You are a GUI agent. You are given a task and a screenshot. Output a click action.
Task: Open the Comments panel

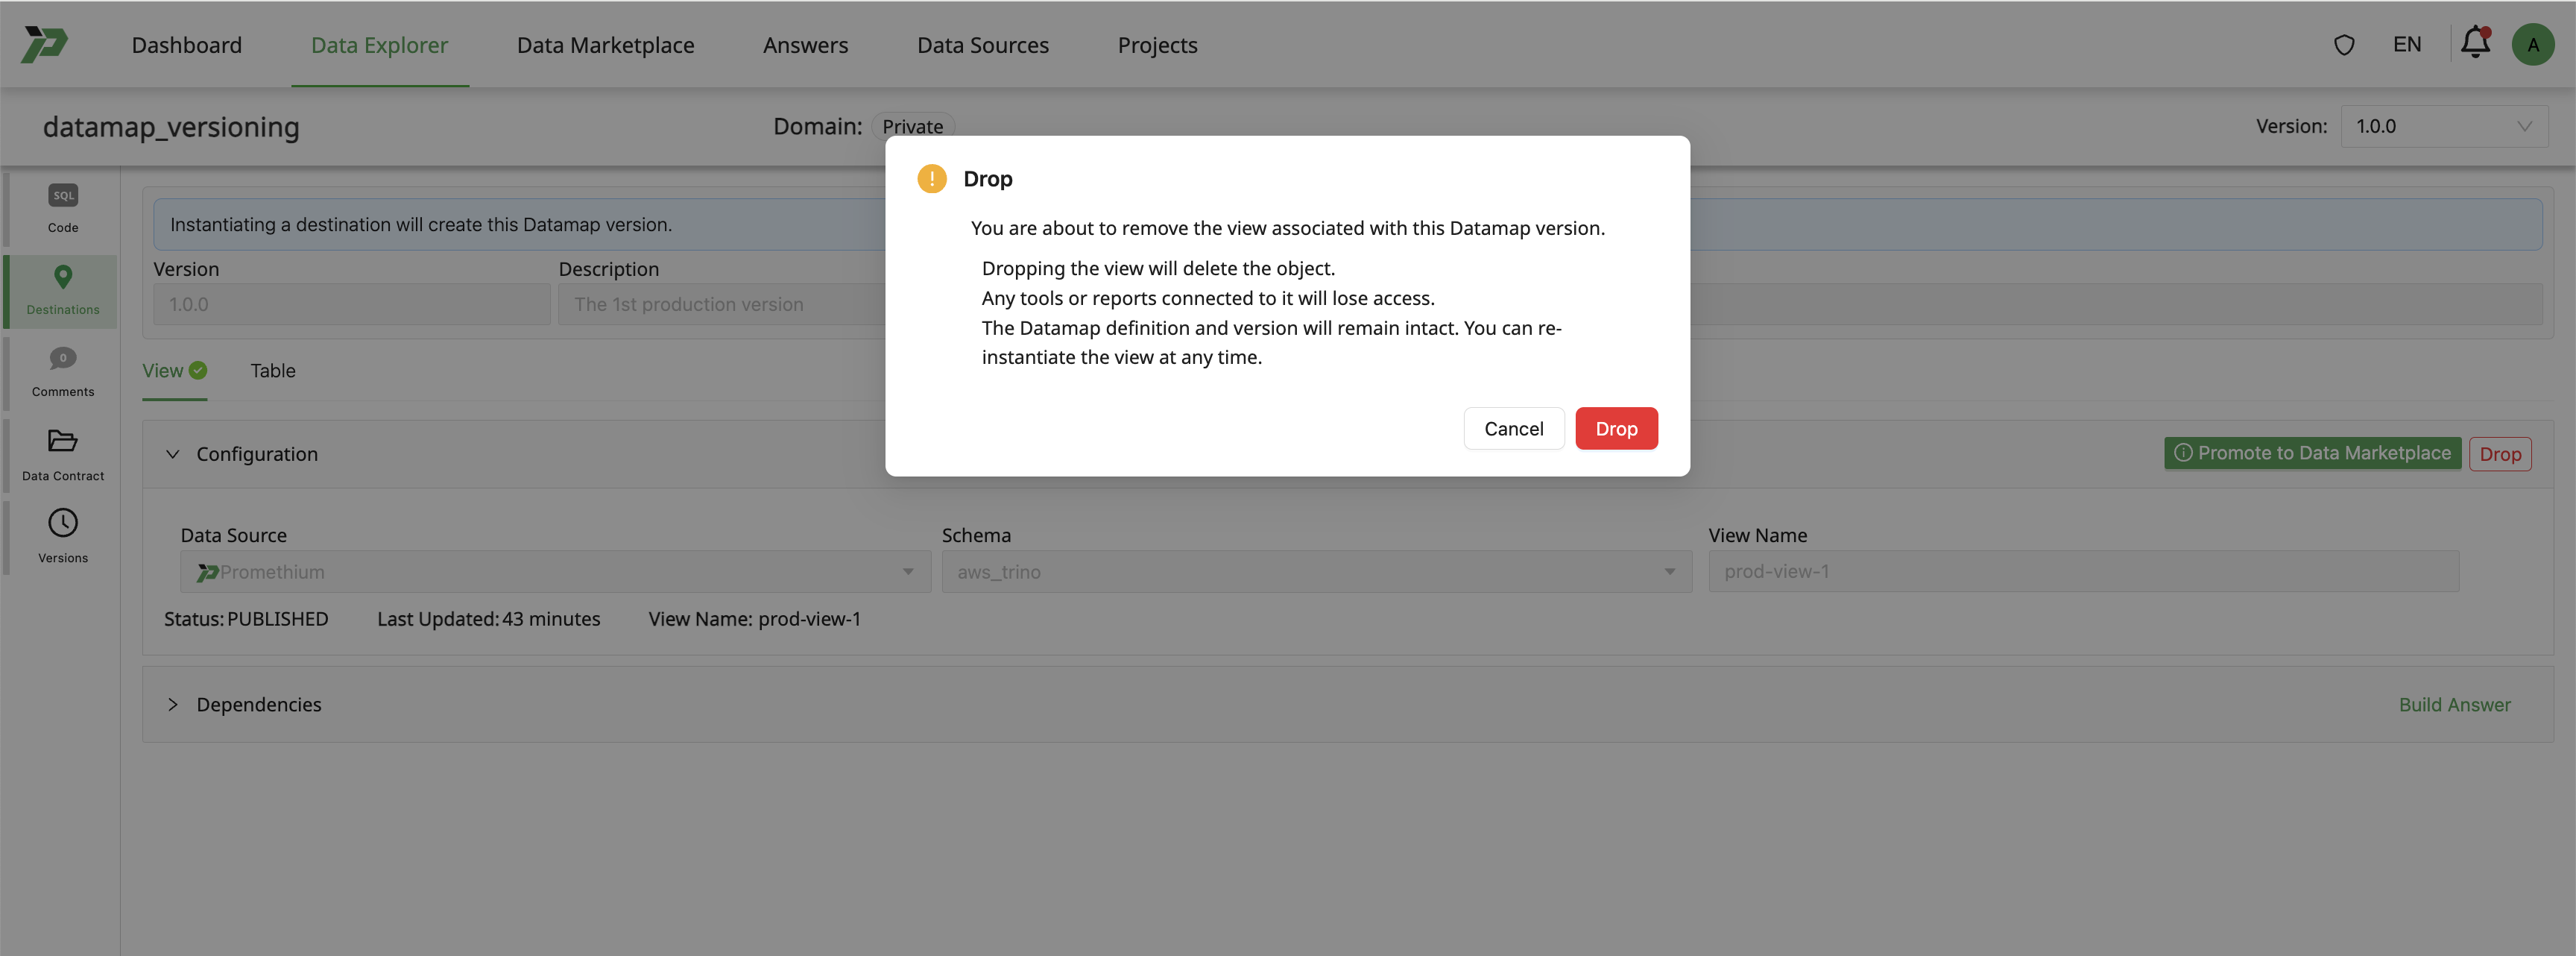click(62, 372)
